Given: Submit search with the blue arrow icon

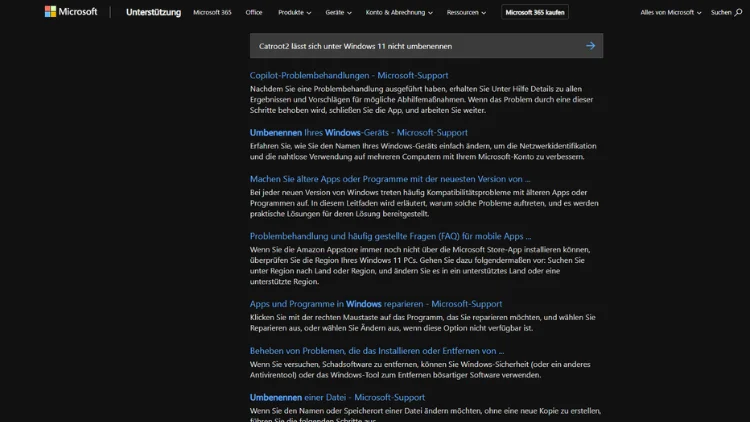Looking at the screenshot, I should pos(591,46).
